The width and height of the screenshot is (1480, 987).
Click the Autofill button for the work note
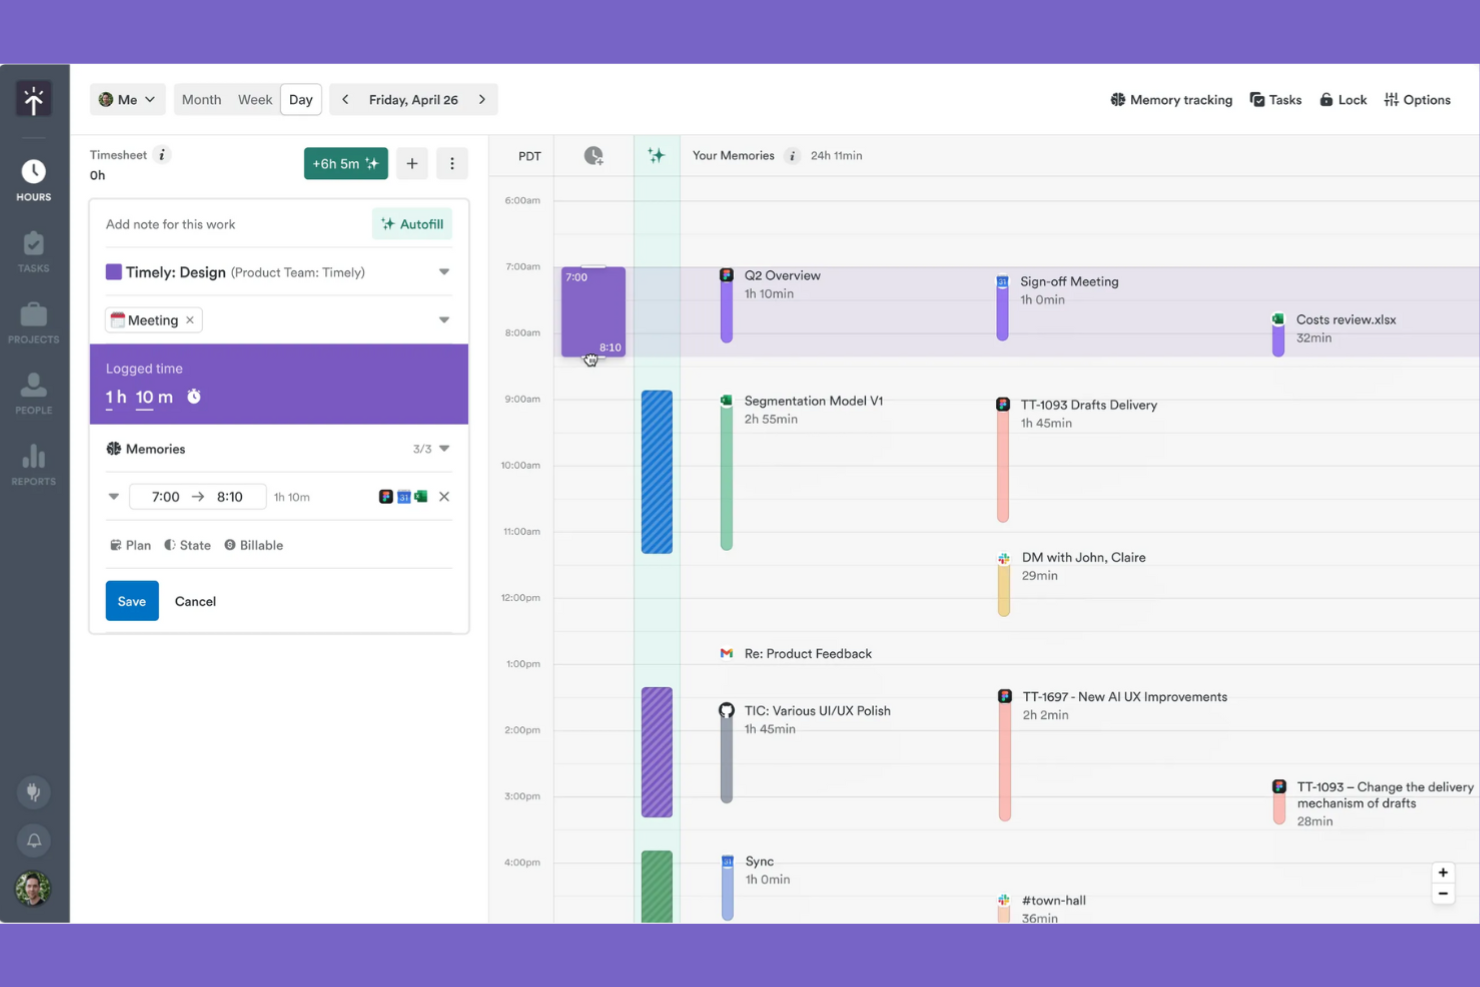click(x=411, y=223)
